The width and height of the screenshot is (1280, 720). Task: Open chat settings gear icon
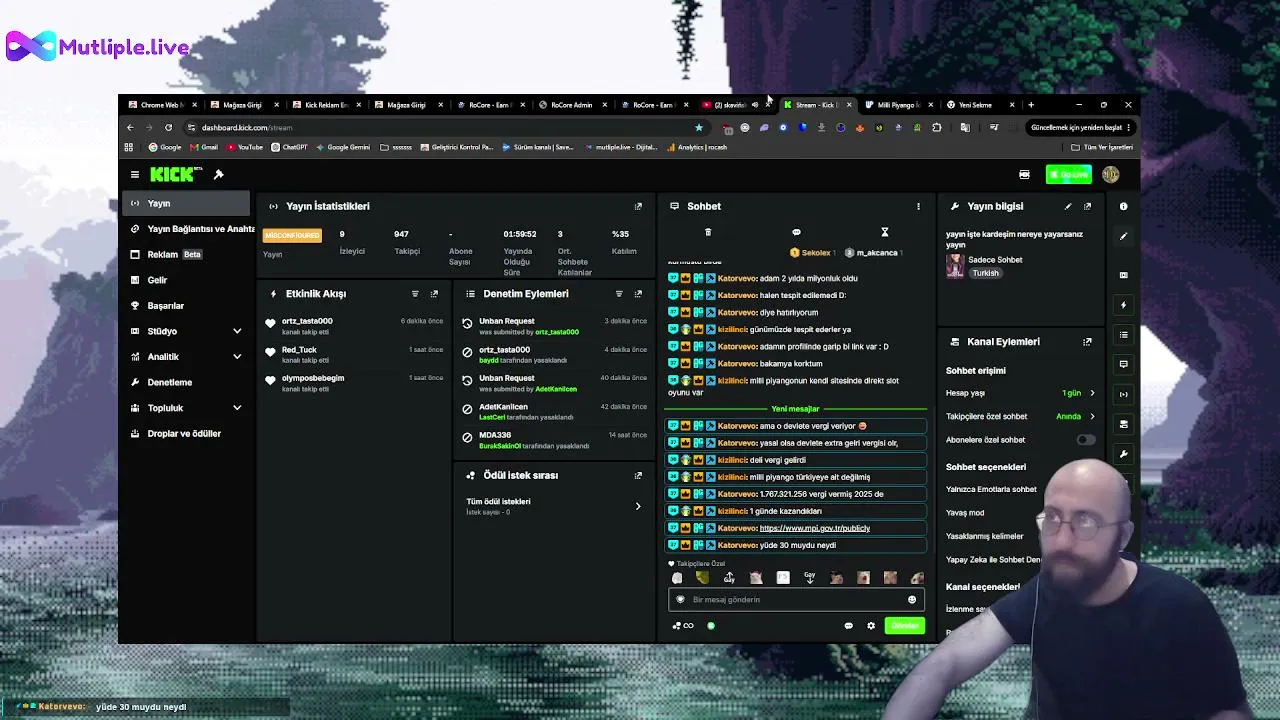click(x=871, y=626)
